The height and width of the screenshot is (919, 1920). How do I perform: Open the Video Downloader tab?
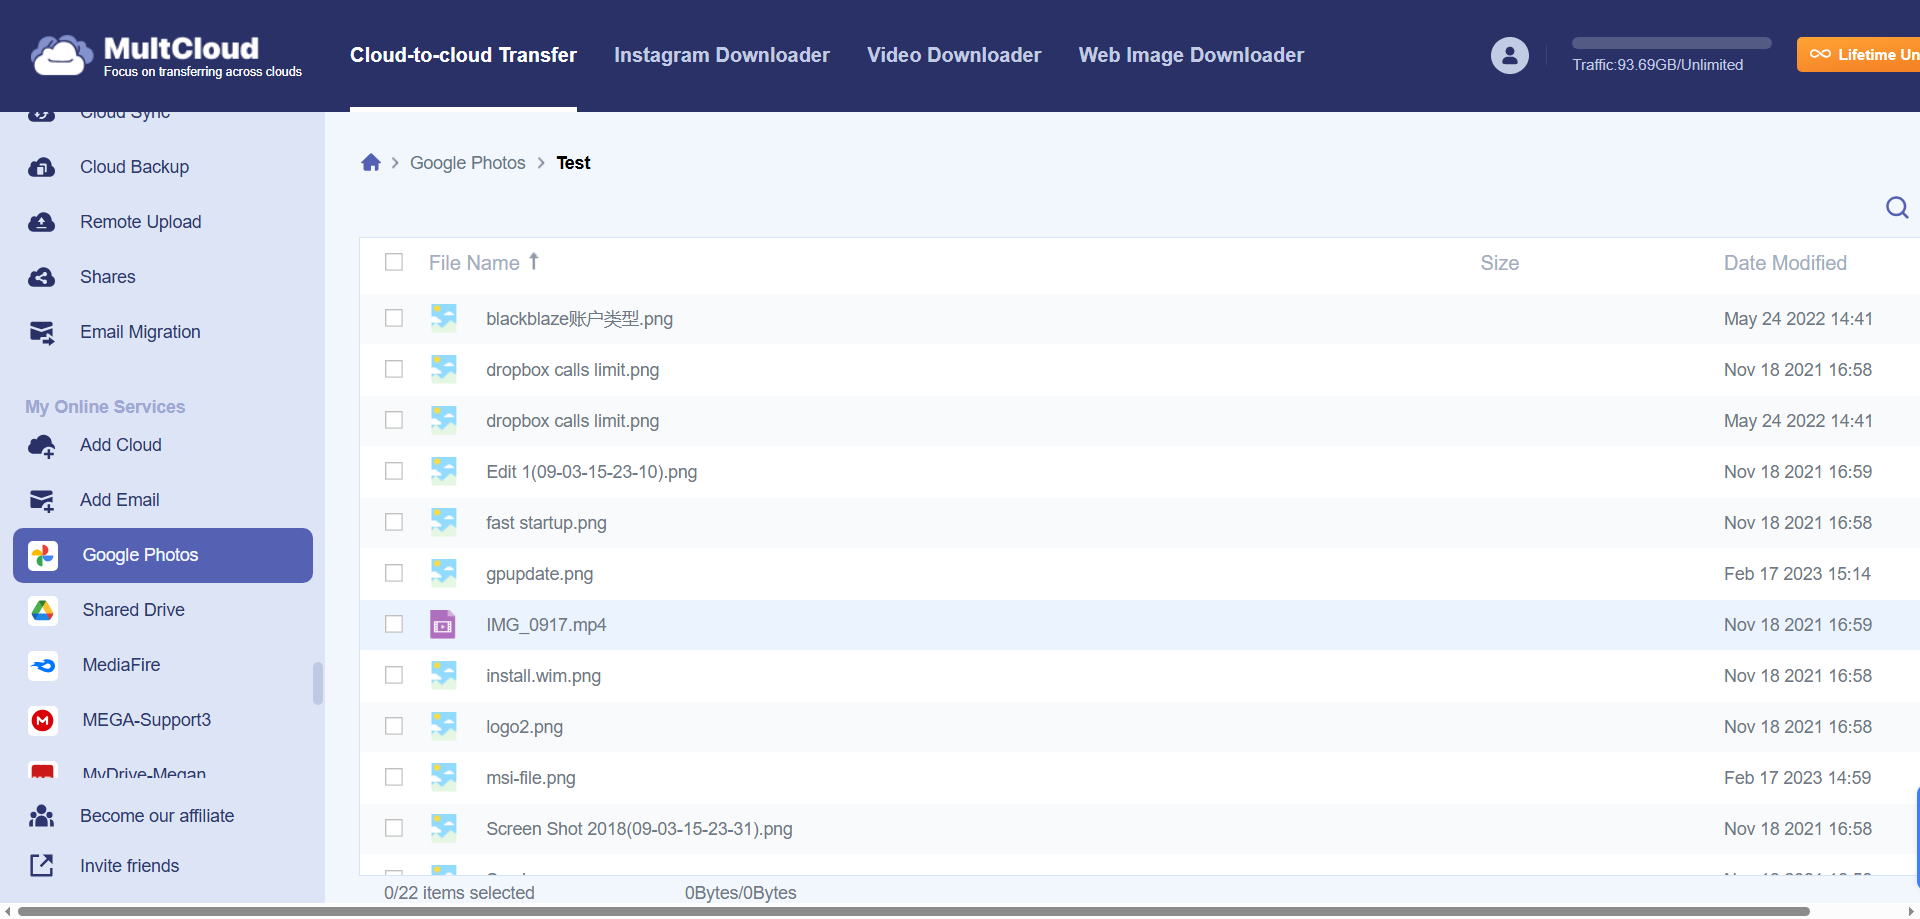954,55
